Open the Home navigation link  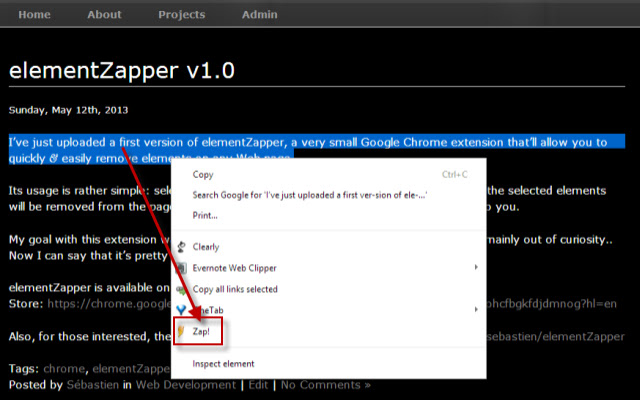tap(34, 14)
